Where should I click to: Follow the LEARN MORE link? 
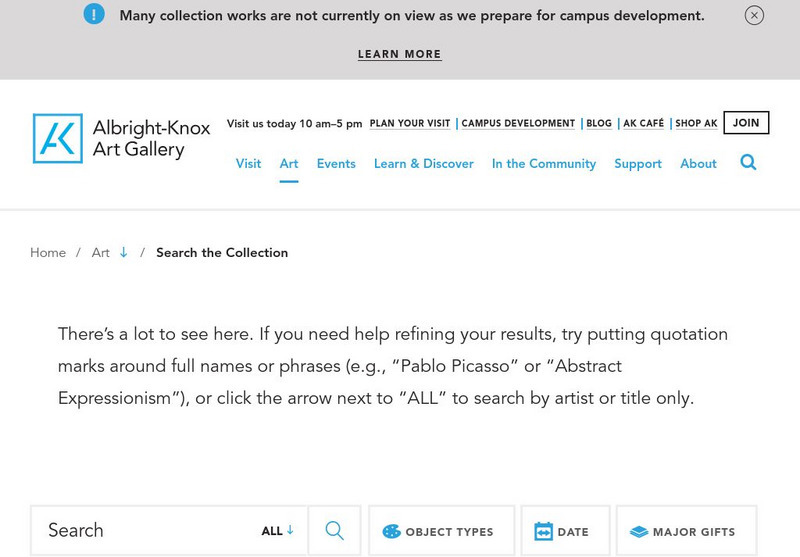pyautogui.click(x=399, y=54)
